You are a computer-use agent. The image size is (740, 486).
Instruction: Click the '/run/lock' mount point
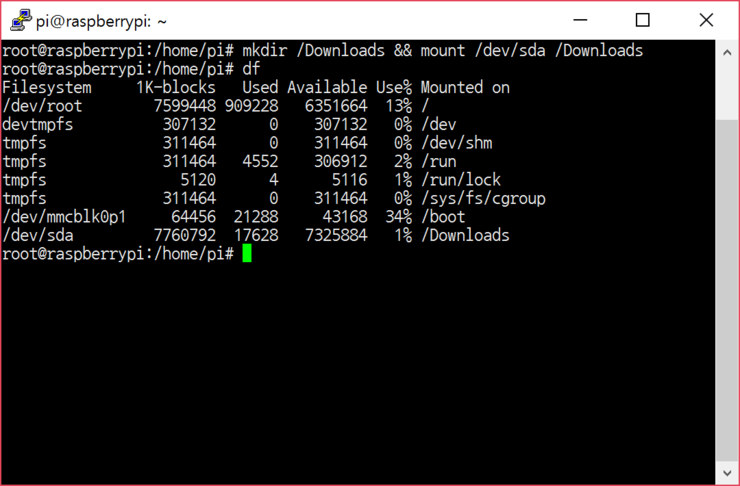point(461,180)
